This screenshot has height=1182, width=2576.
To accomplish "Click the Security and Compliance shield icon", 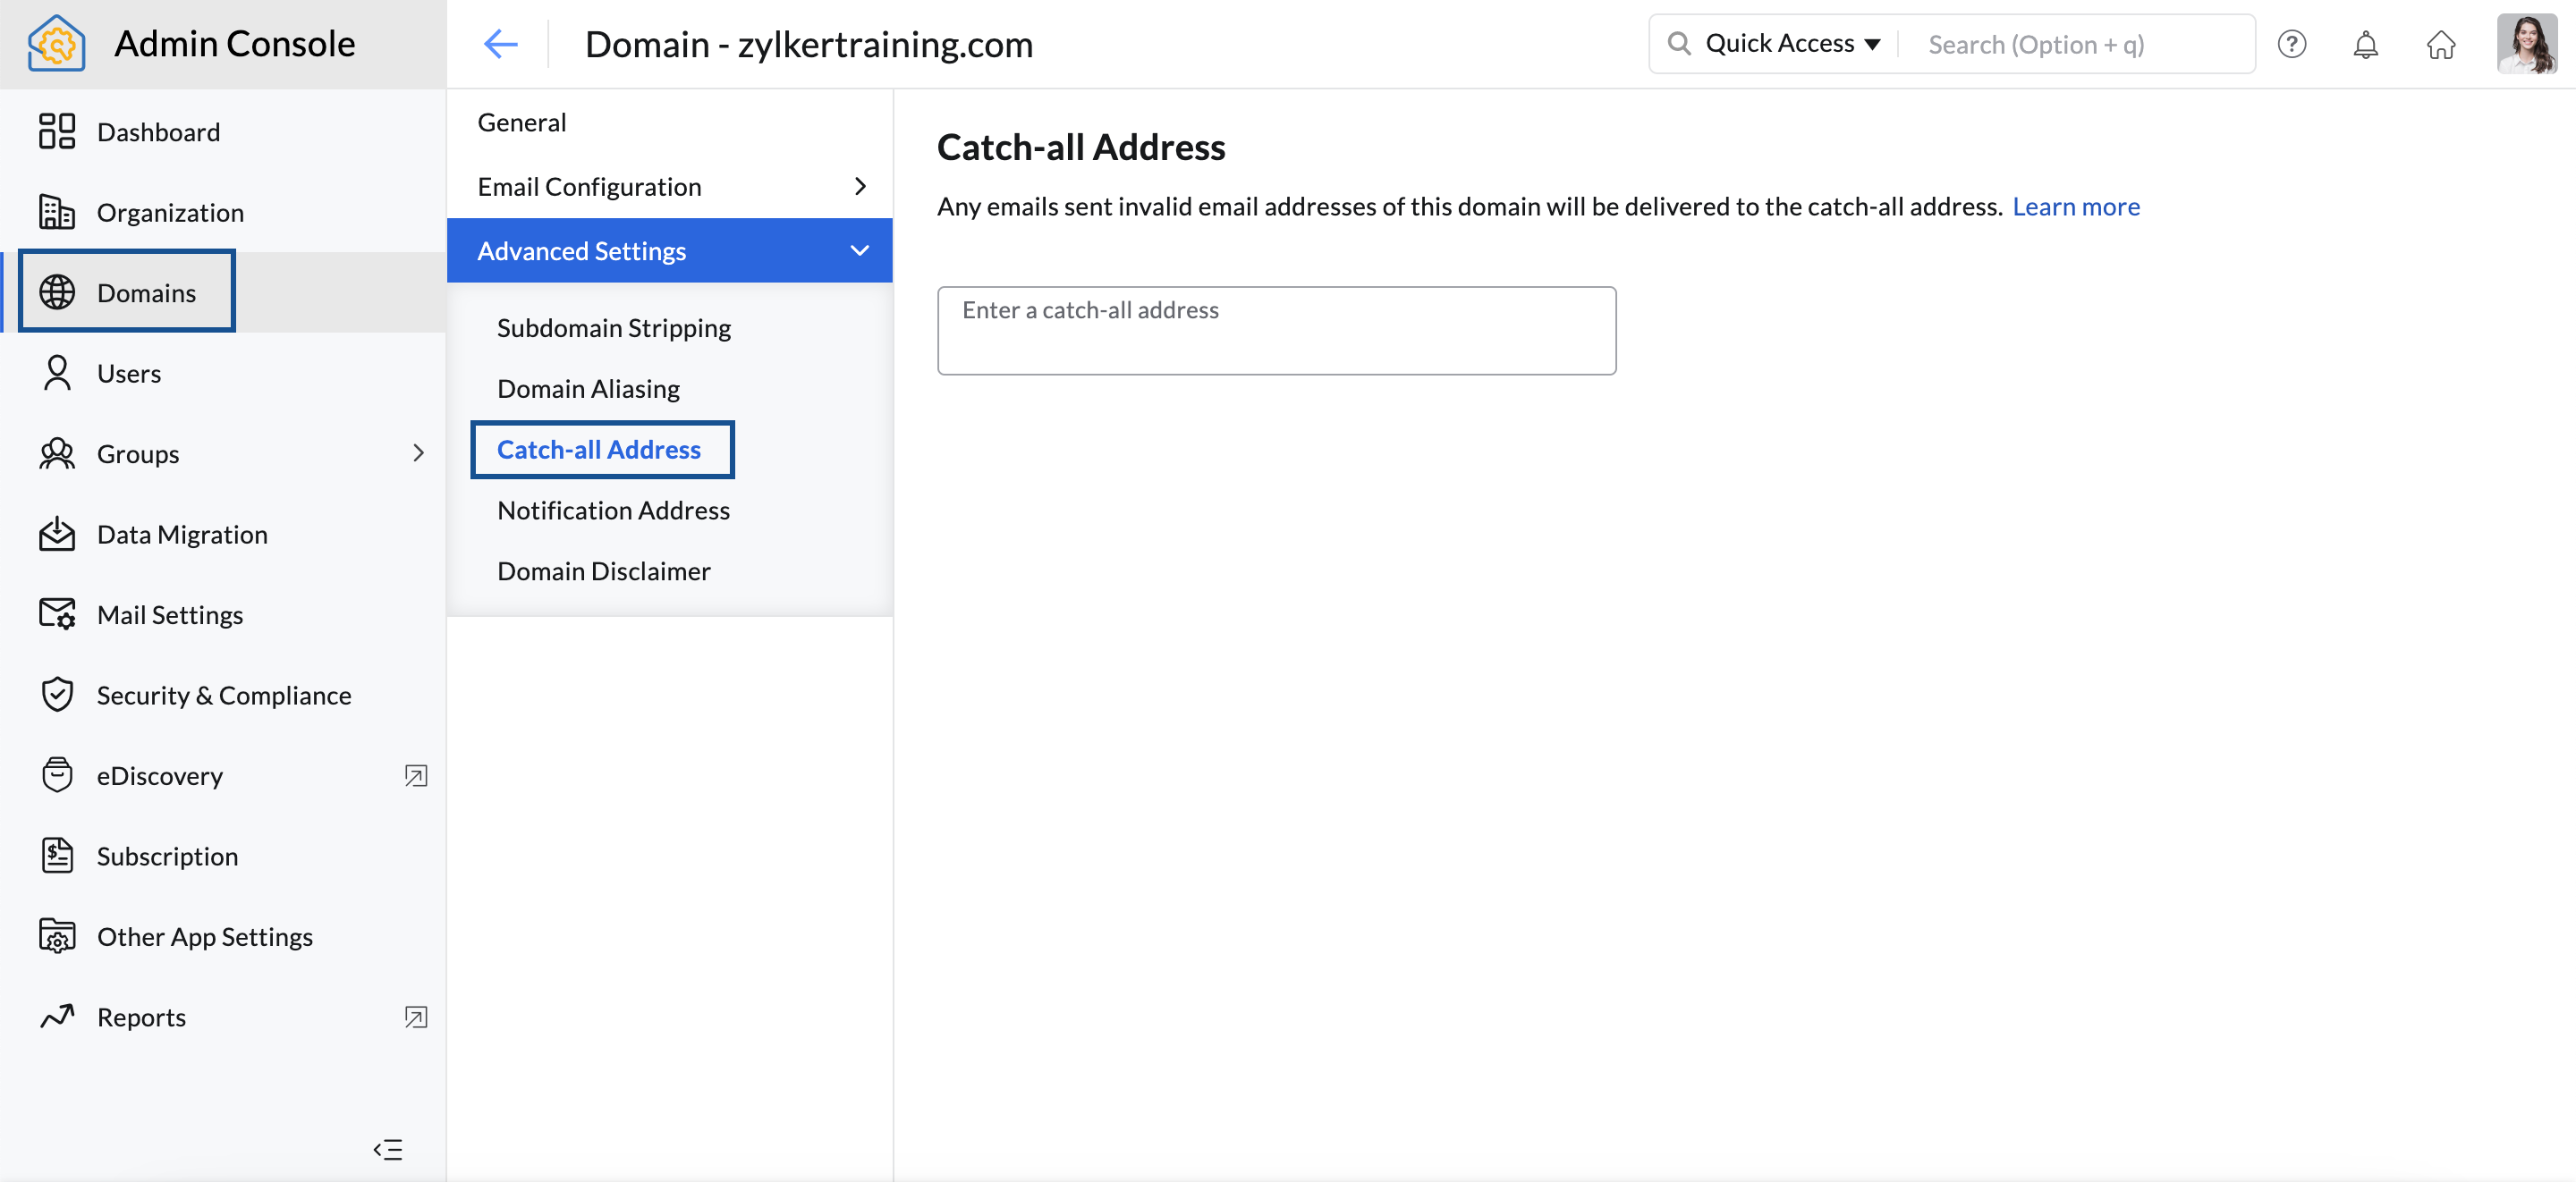I will pyautogui.click(x=55, y=695).
